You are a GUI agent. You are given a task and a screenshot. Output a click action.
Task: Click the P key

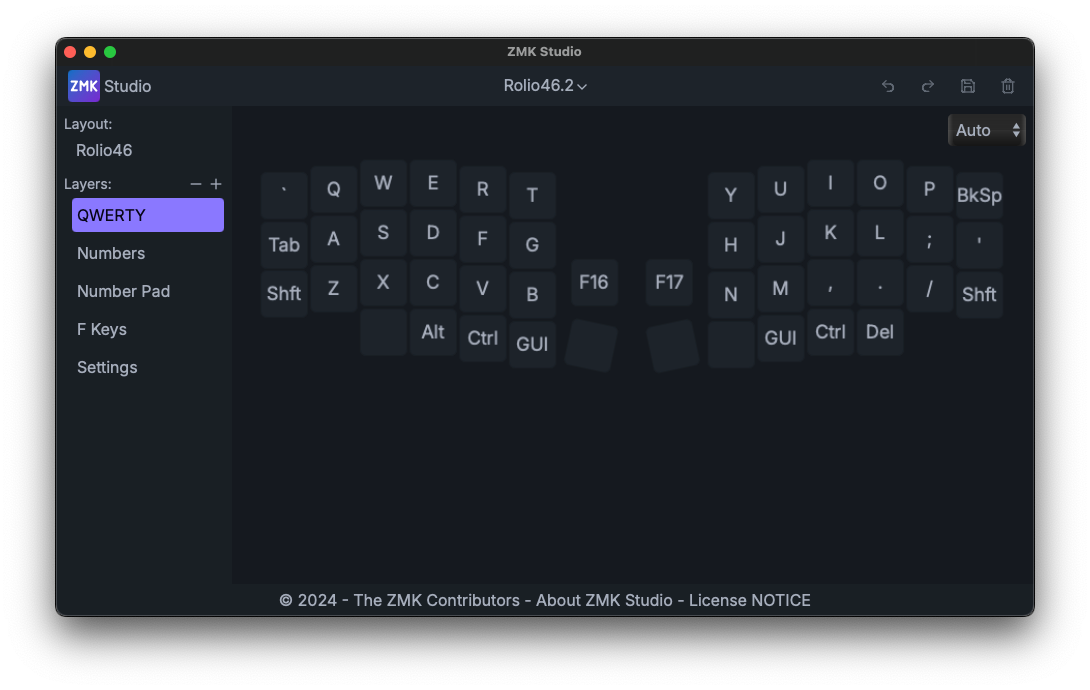929,189
